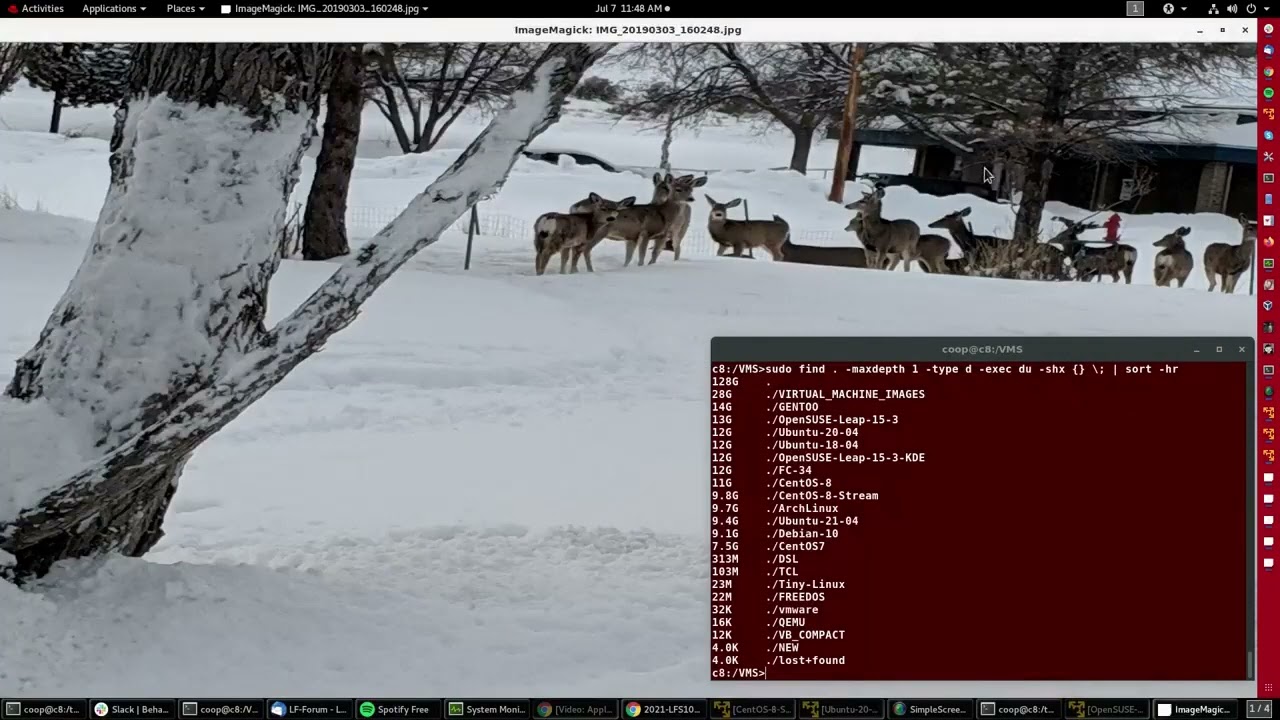
Task: Open the VirtualBox cube icon in dock
Action: click(x=1269, y=305)
